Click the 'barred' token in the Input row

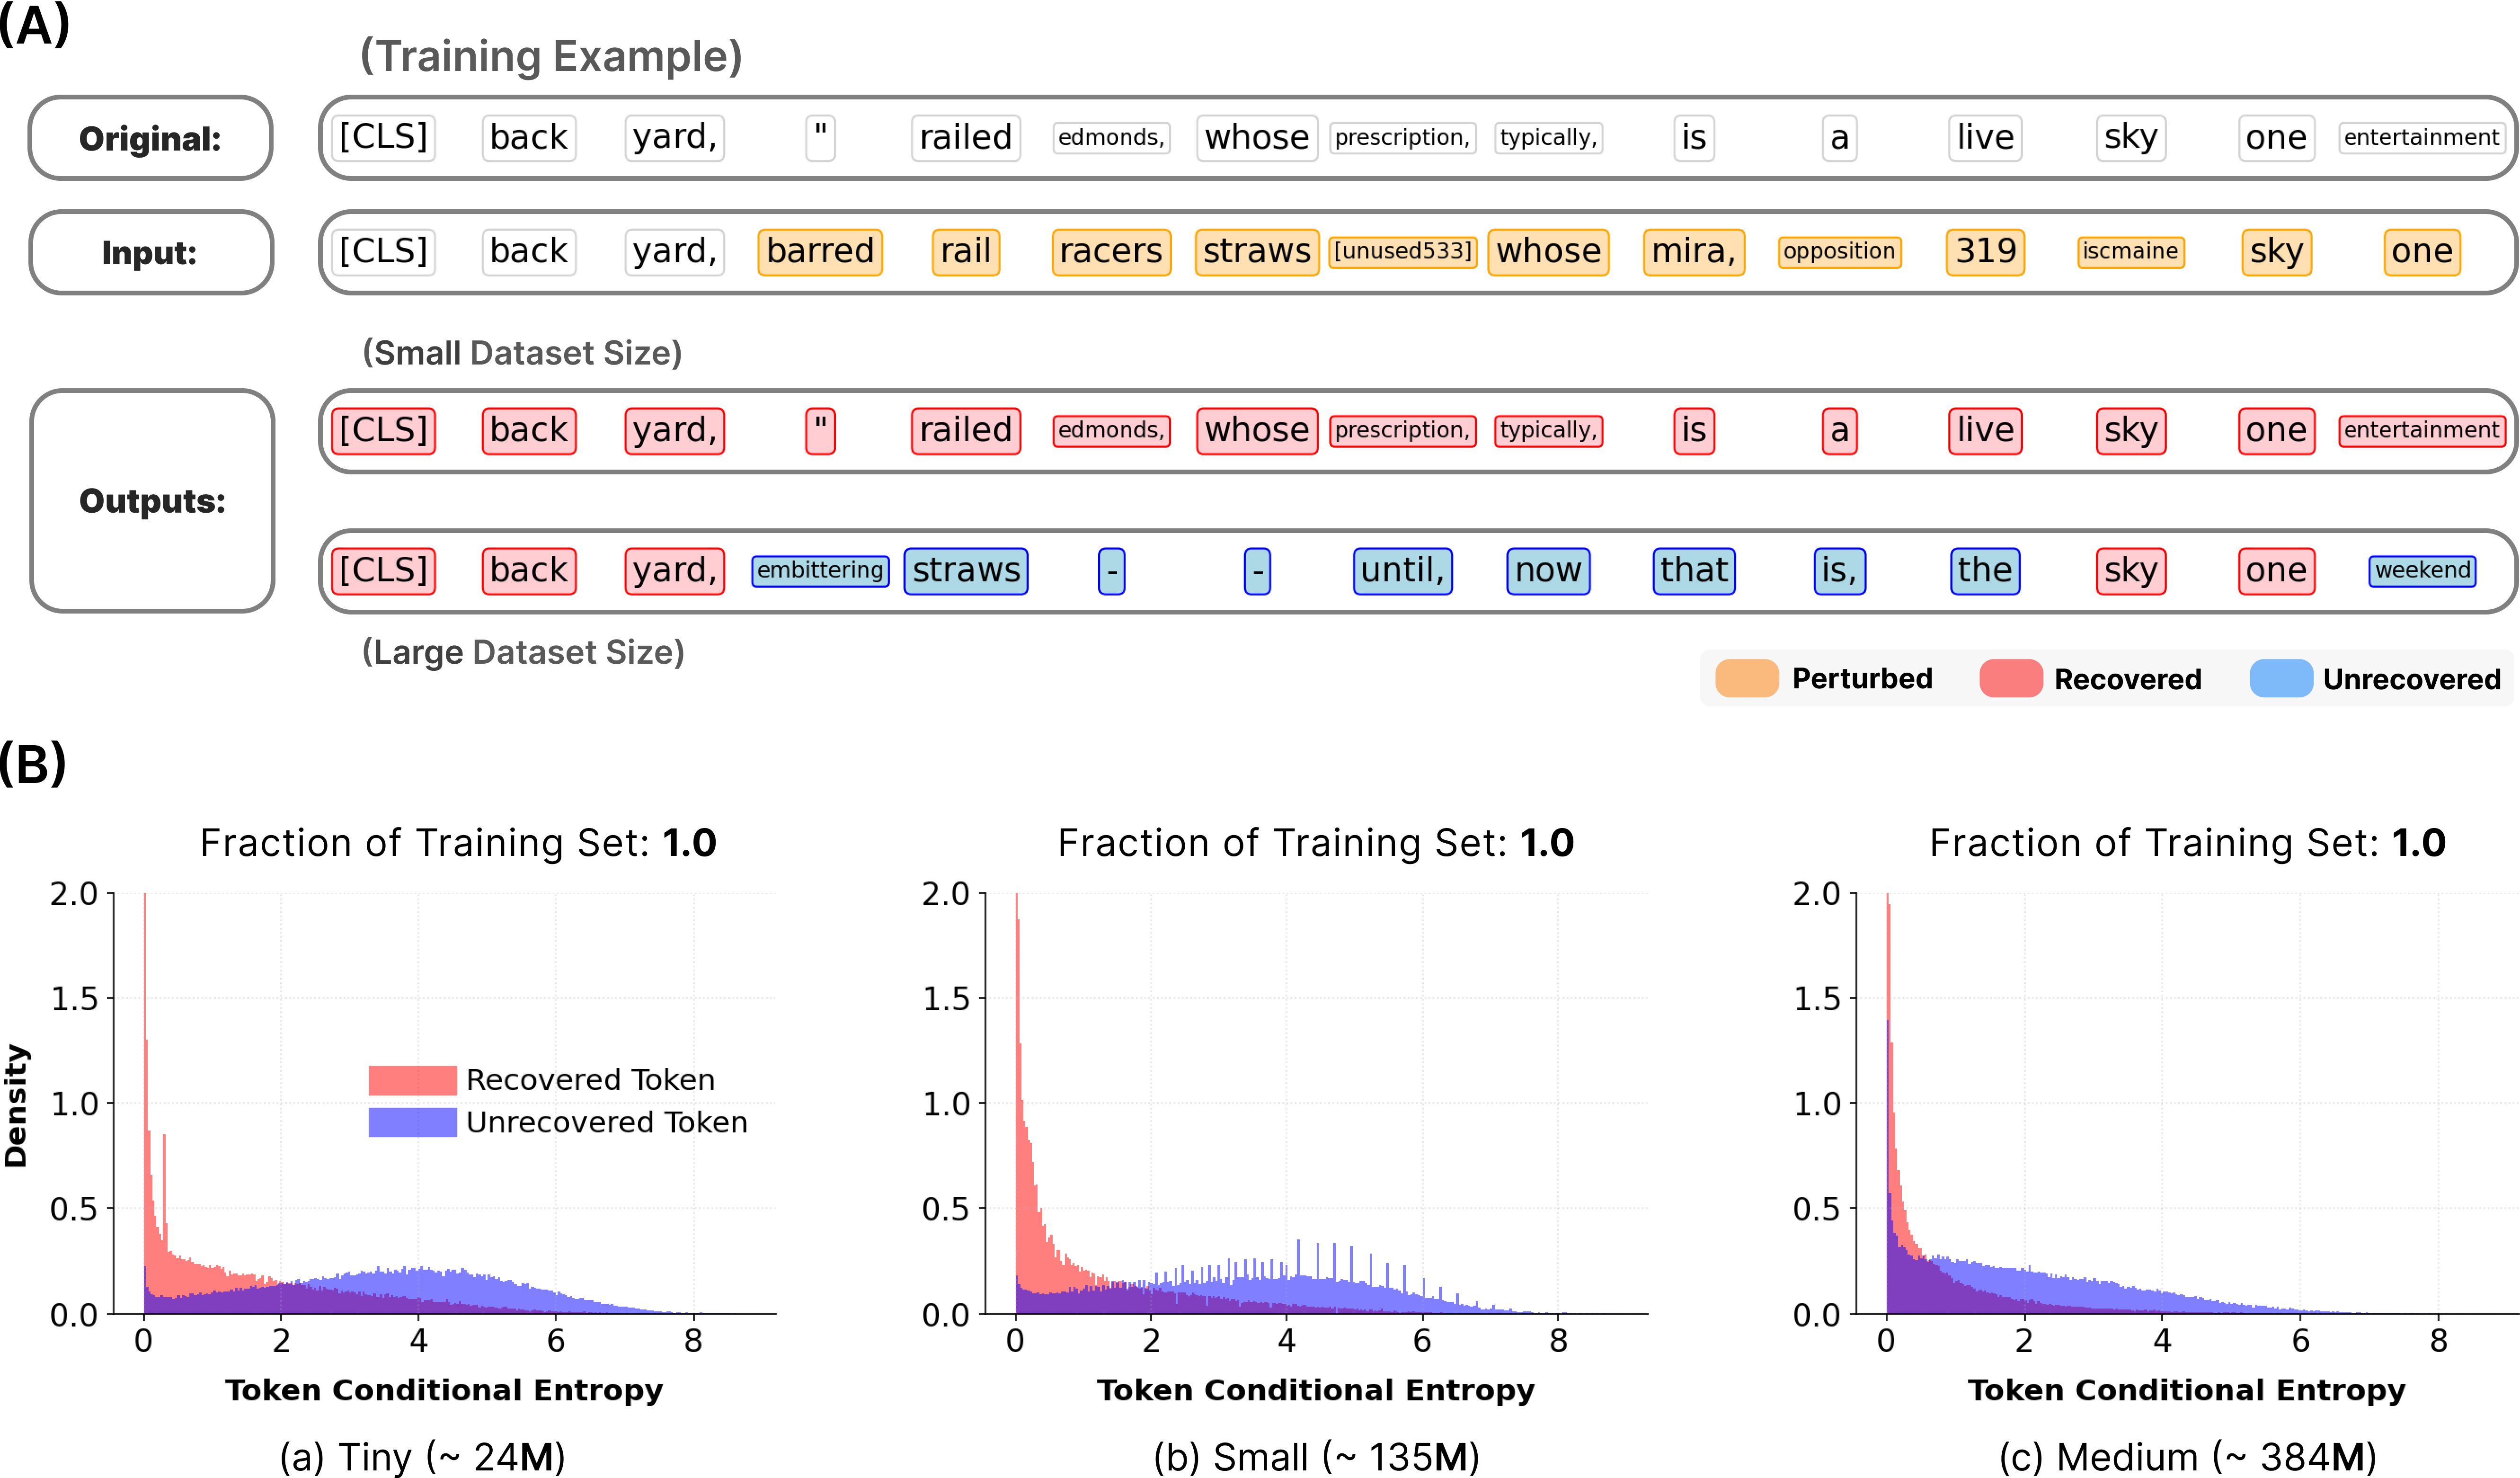pos(820,251)
